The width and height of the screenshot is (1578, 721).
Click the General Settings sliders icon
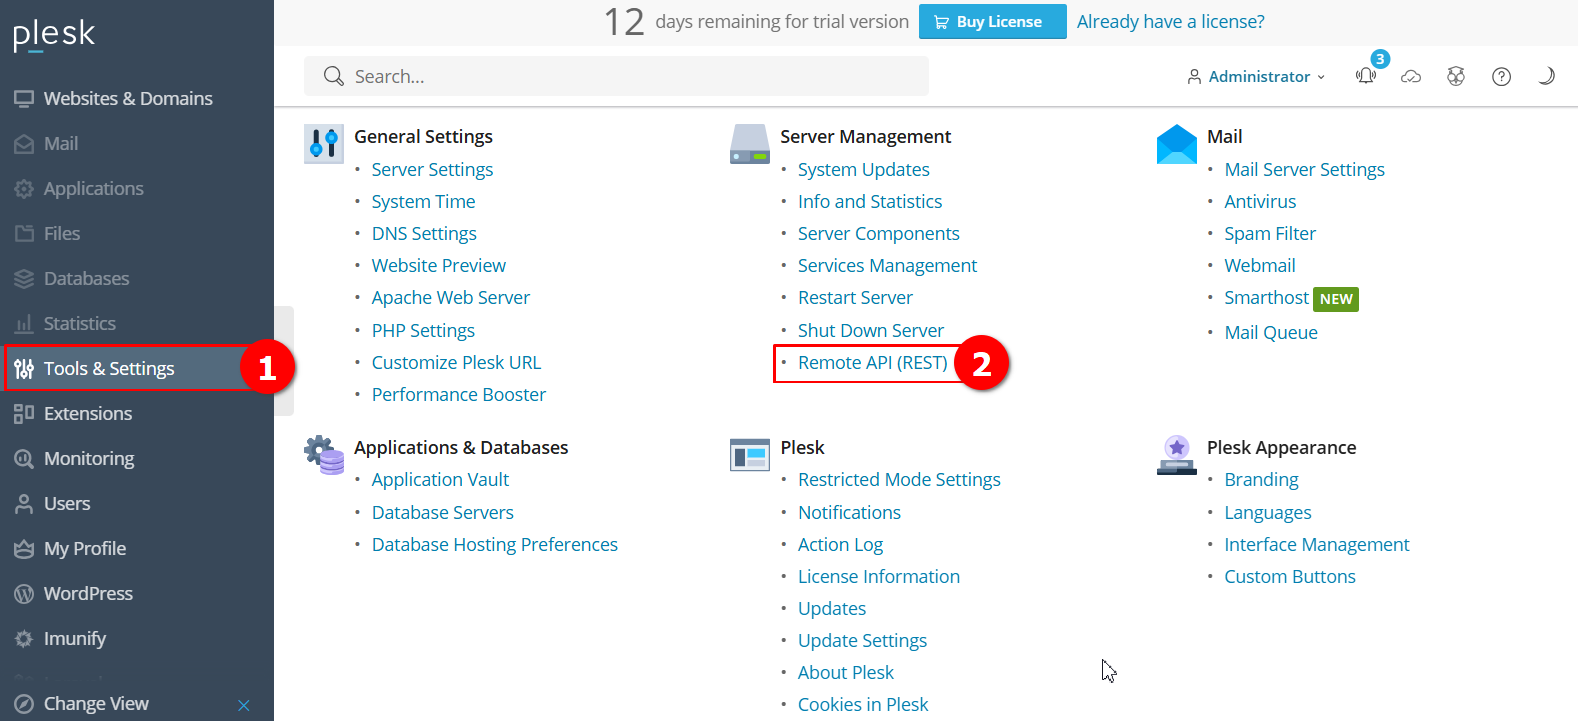pos(323,144)
